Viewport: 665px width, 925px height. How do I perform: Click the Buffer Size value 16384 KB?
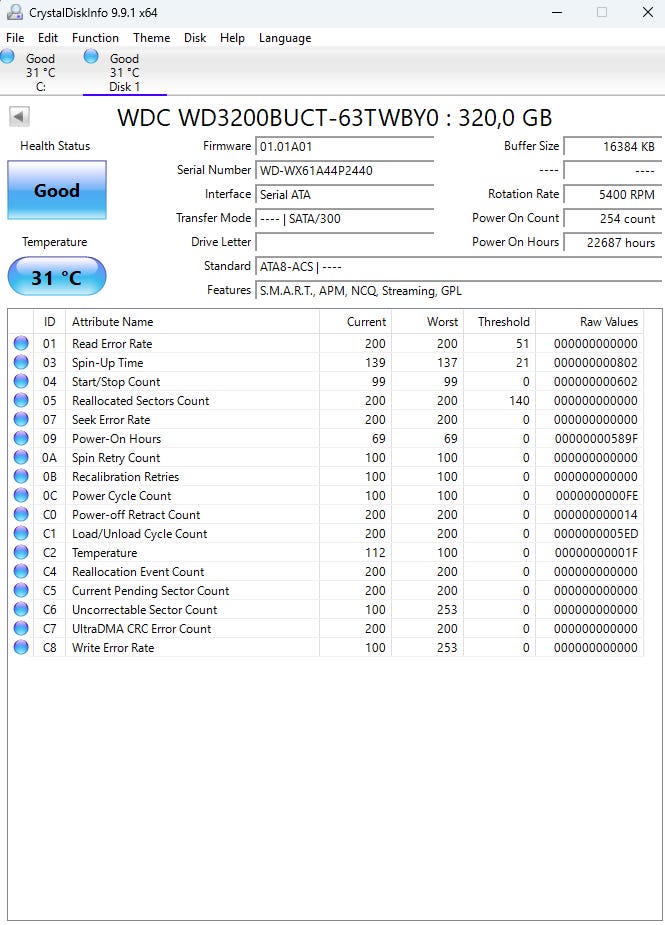click(x=612, y=146)
